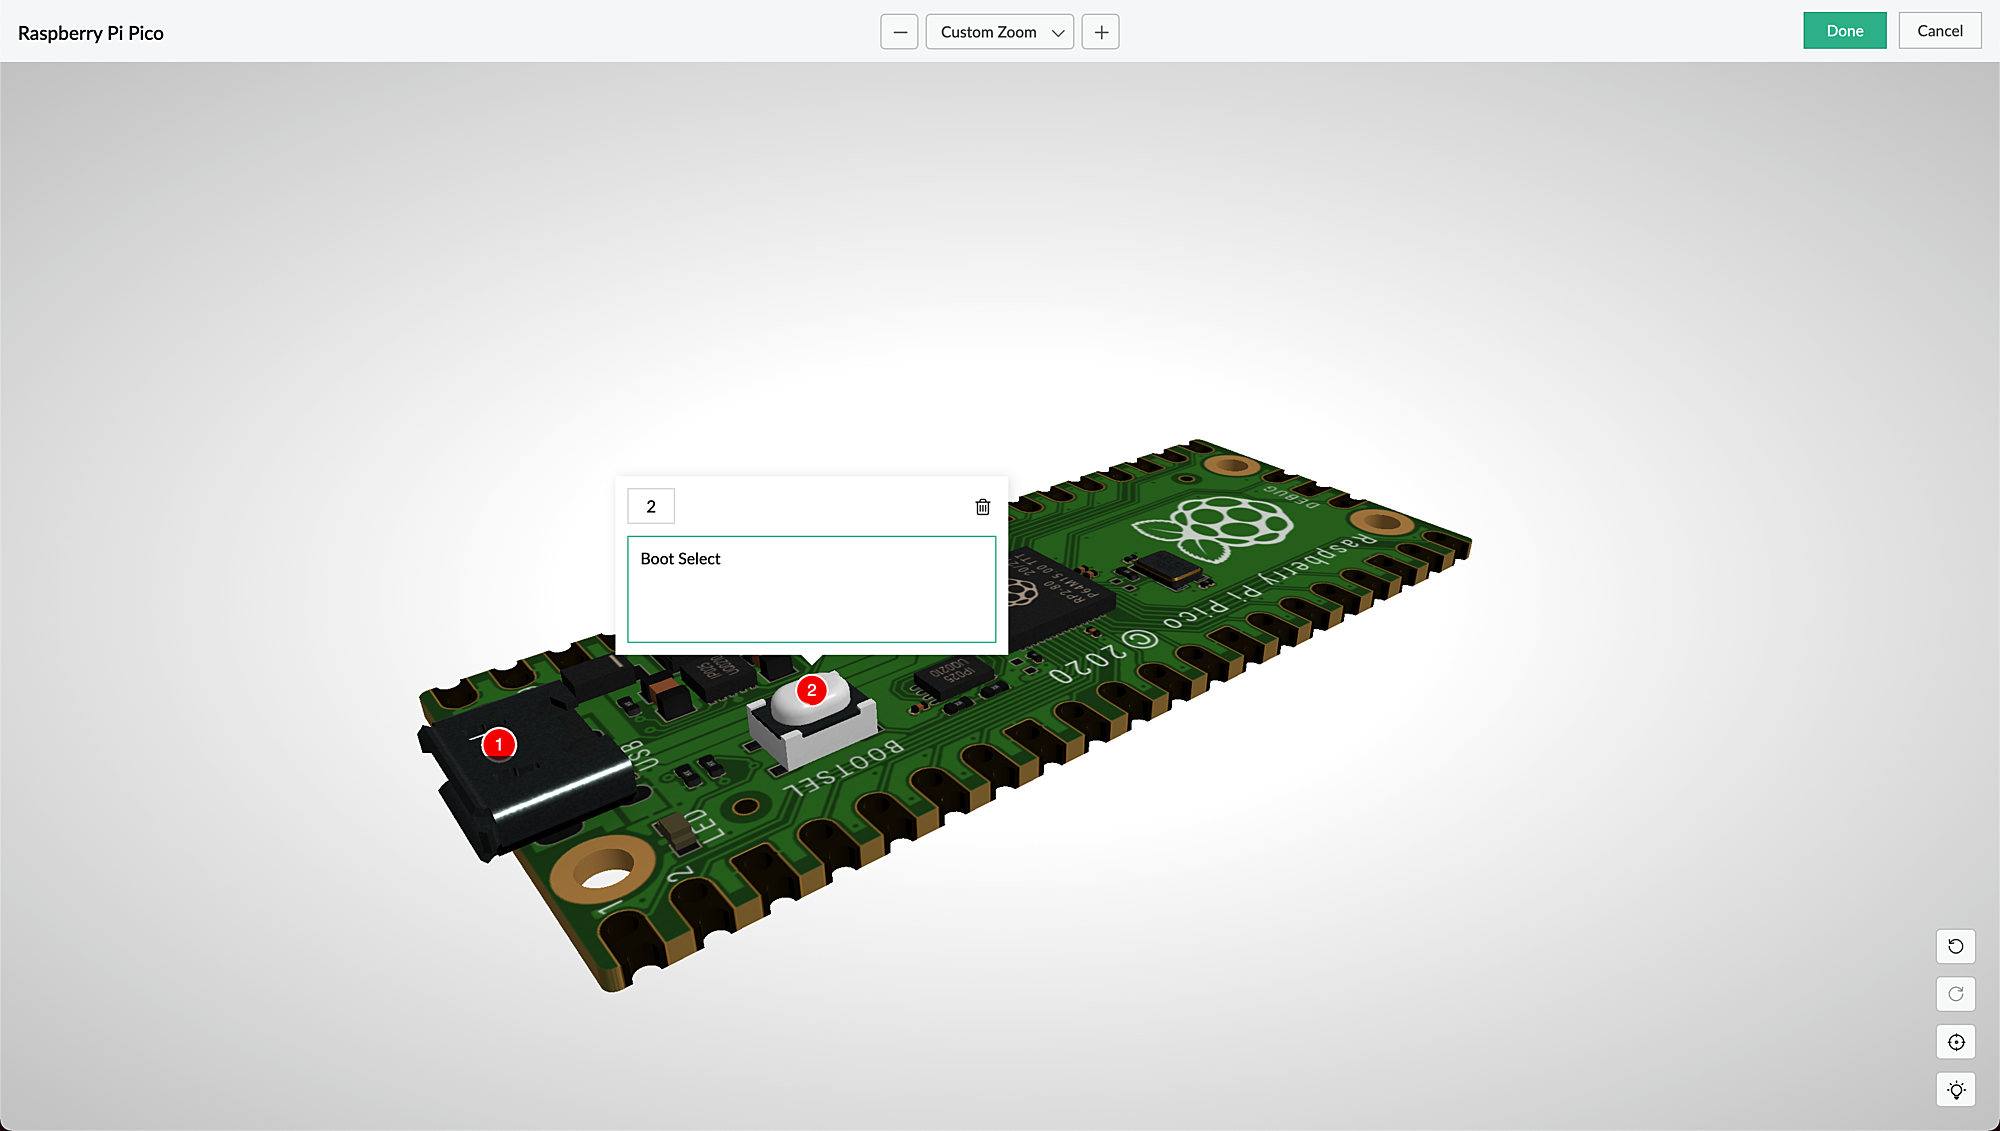Recenter the view with the crosshair icon
The width and height of the screenshot is (2000, 1131).
1956,1042
